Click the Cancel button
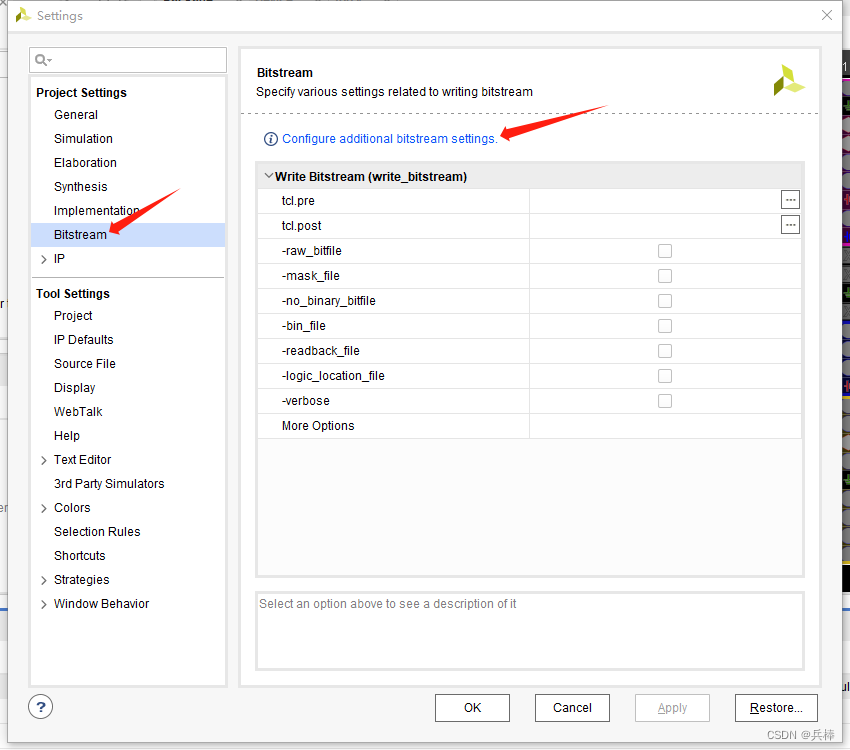The height and width of the screenshot is (750, 850). [572, 708]
